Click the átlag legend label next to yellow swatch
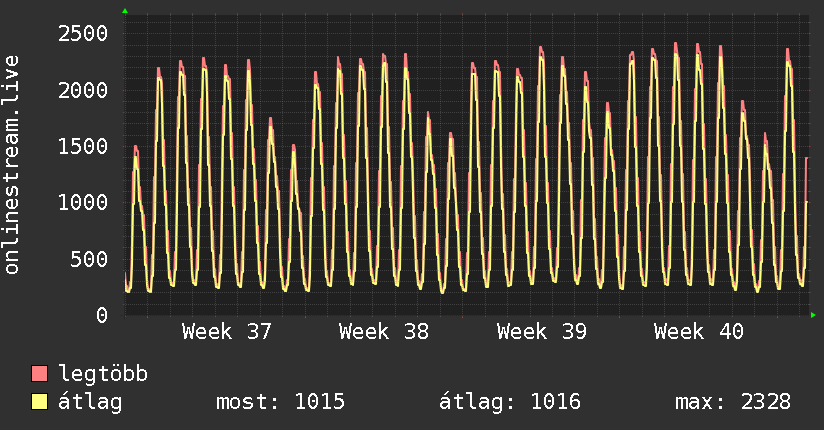Image resolution: width=824 pixels, height=430 pixels. coord(90,402)
